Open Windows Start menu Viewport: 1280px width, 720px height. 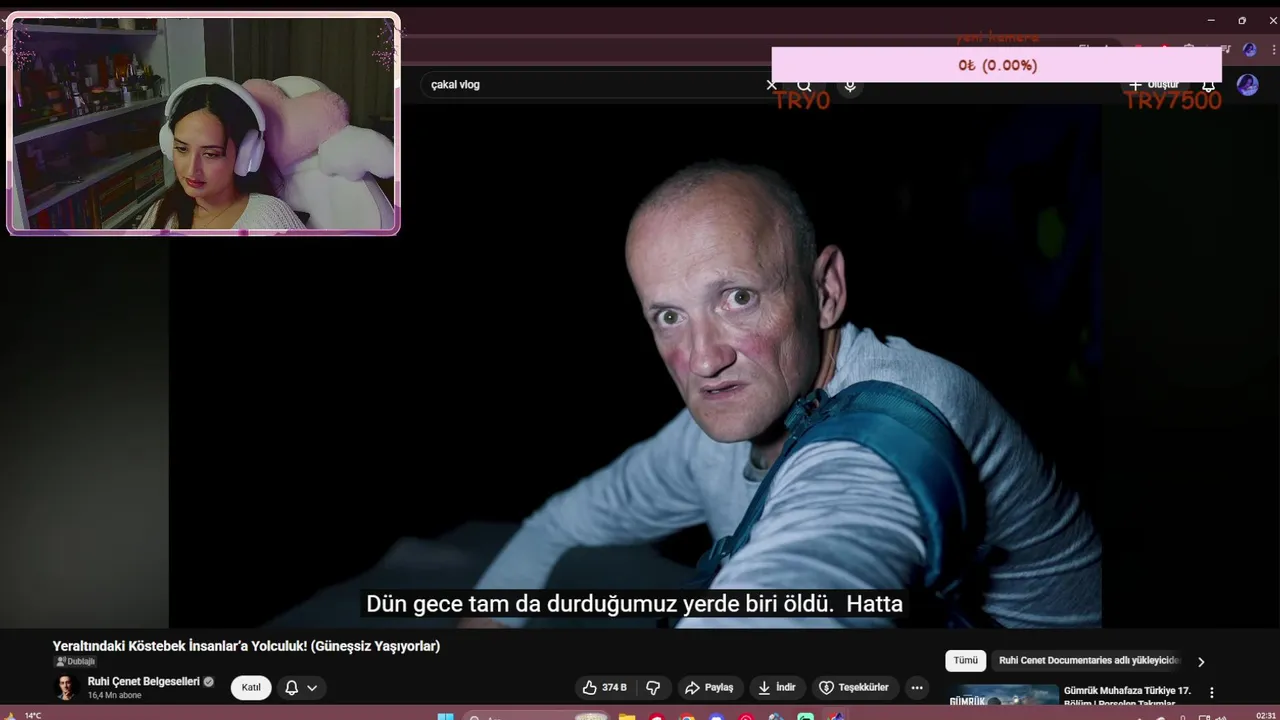point(445,716)
